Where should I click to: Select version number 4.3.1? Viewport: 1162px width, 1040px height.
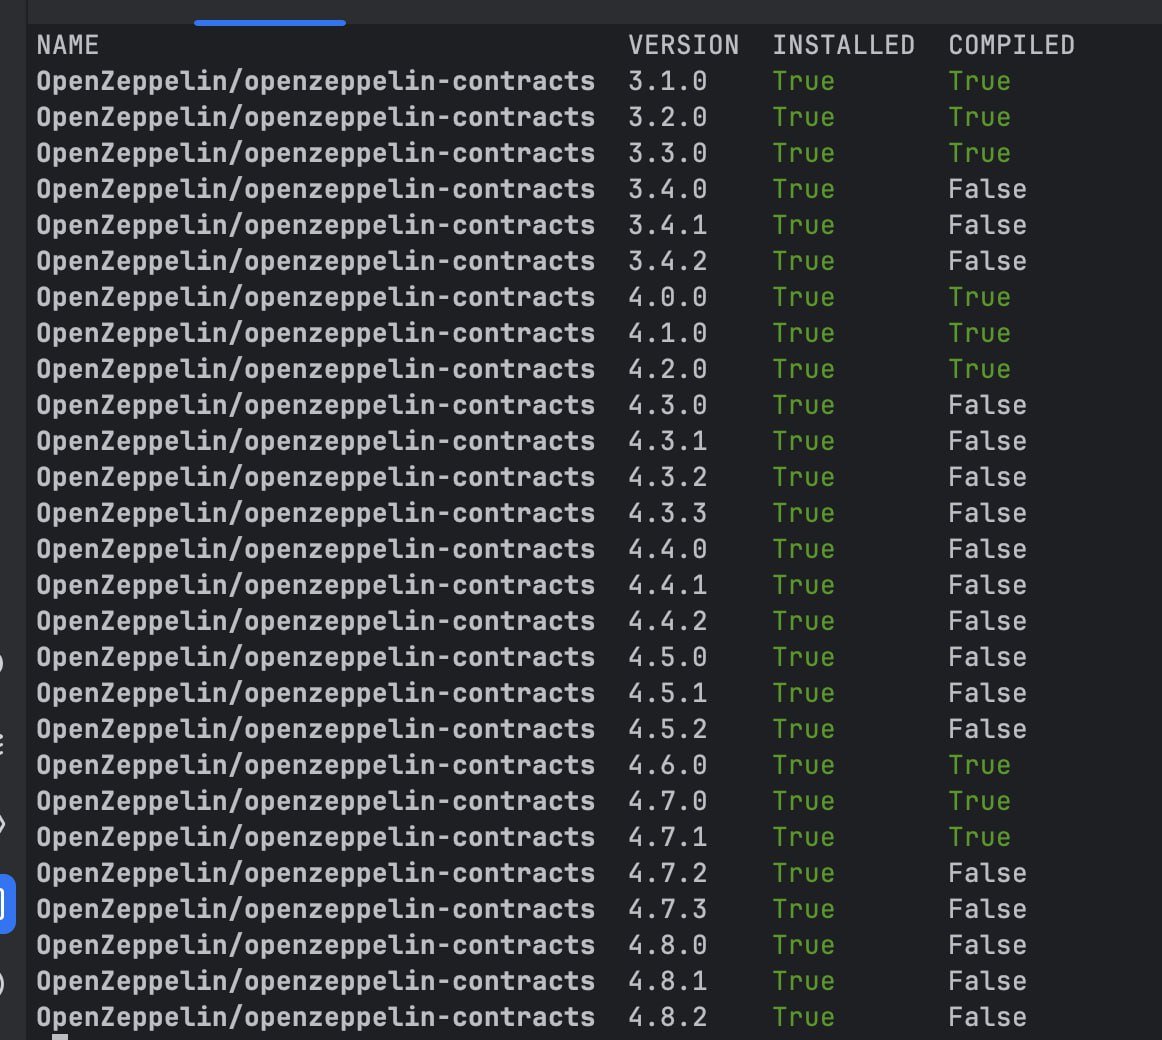[x=667, y=441]
